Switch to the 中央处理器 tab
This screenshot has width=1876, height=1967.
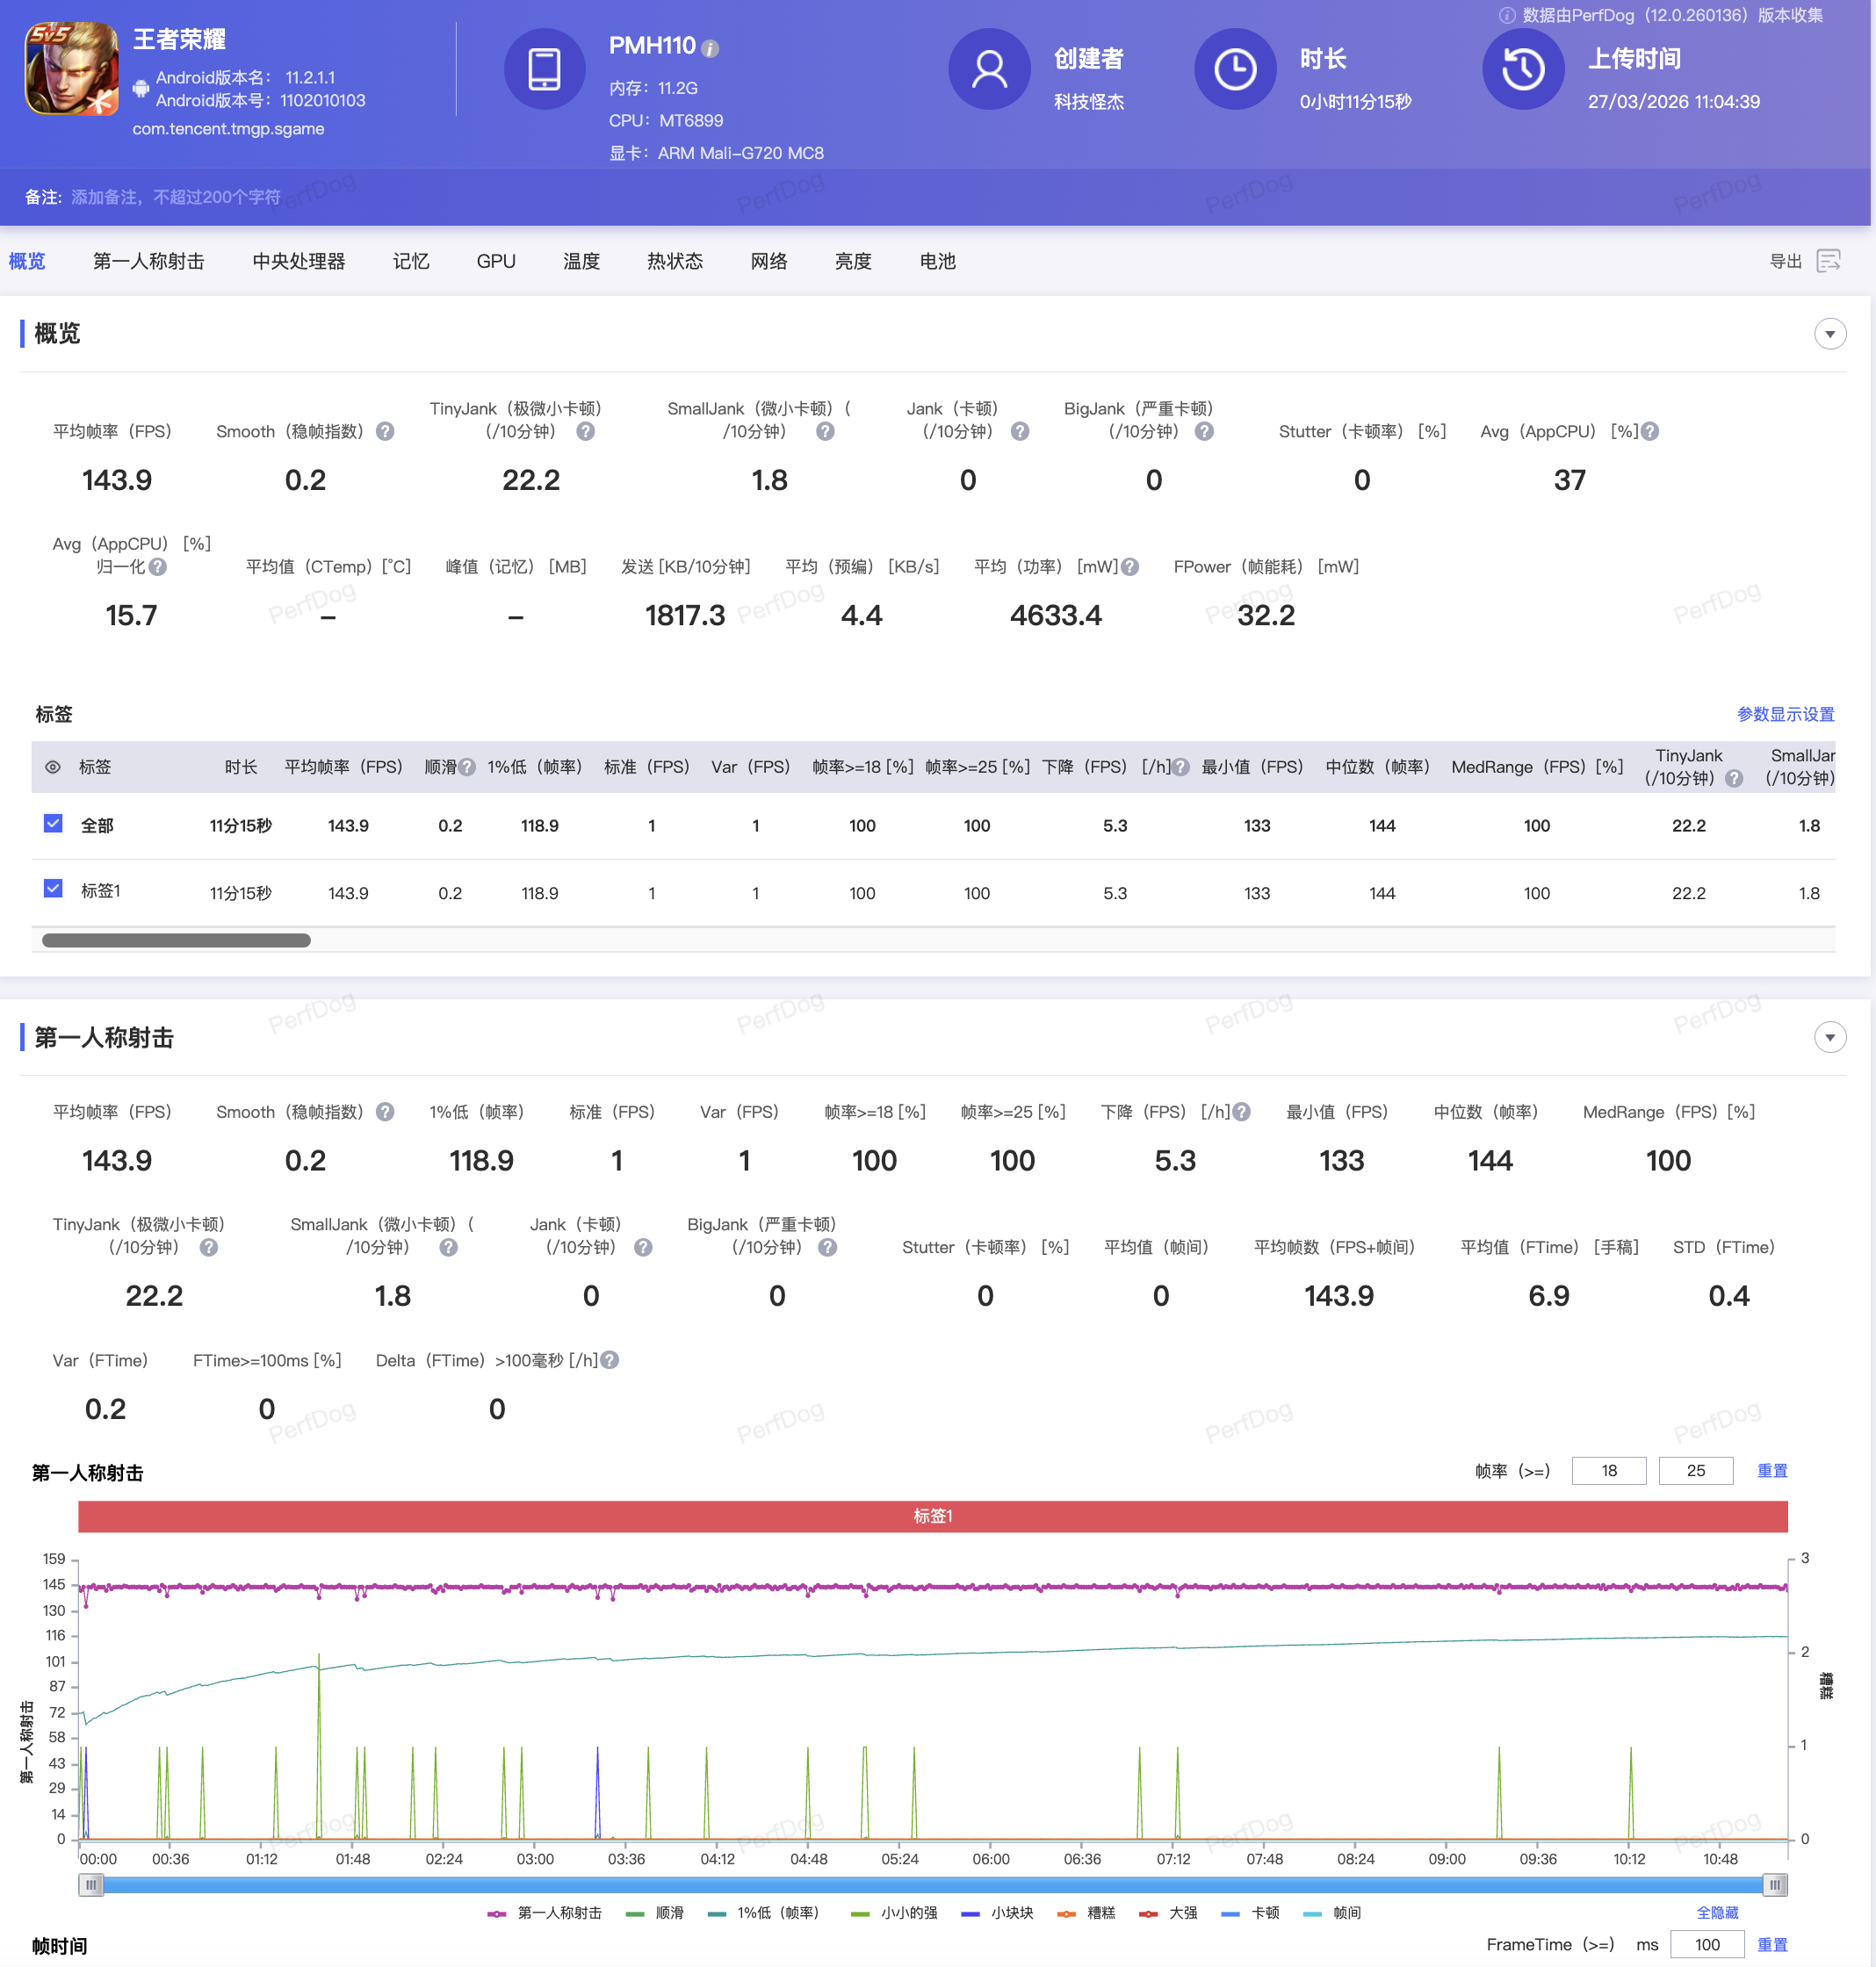click(x=298, y=261)
